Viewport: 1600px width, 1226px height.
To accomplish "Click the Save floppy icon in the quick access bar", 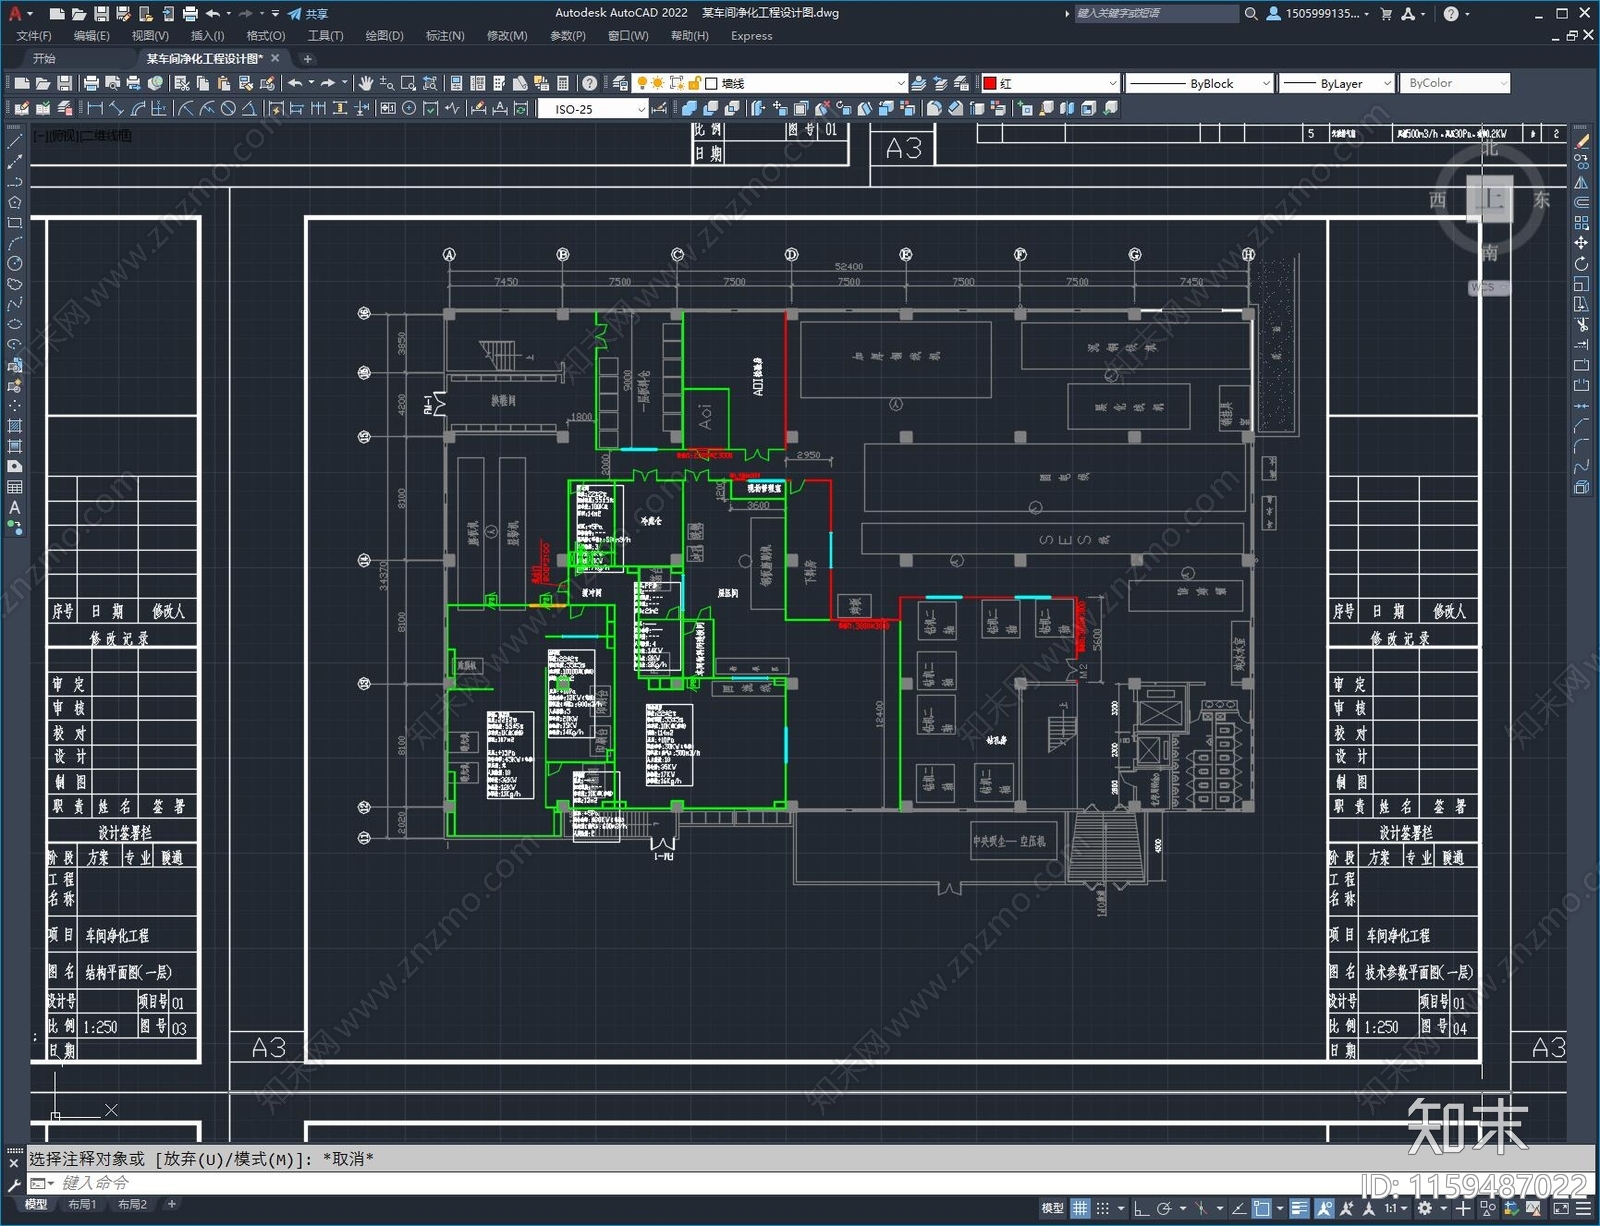I will (101, 14).
